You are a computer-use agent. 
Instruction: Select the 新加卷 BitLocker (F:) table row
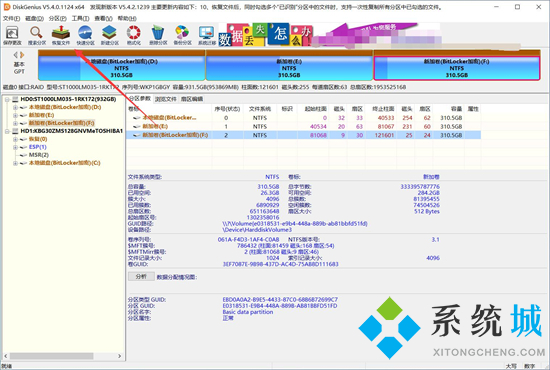(x=304, y=135)
